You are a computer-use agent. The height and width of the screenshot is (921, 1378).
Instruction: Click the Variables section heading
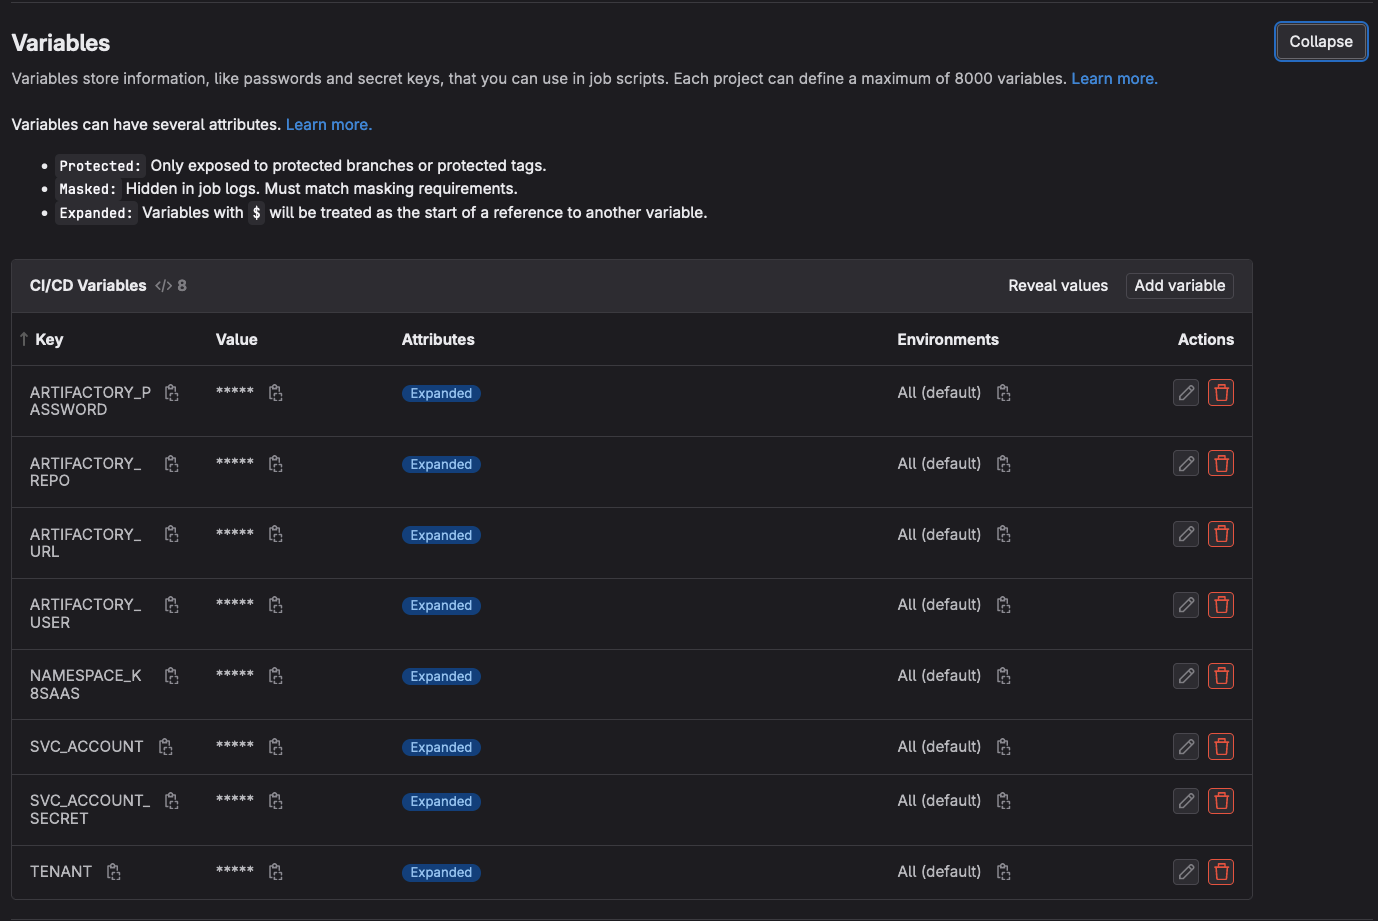click(x=61, y=43)
